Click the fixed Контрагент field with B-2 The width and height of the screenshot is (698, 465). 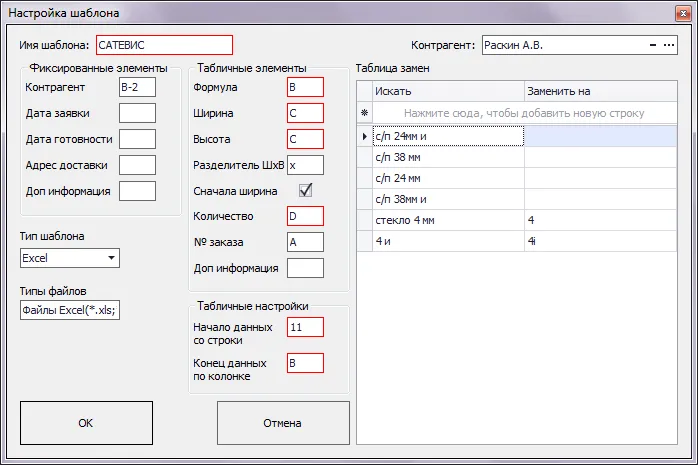tap(138, 87)
